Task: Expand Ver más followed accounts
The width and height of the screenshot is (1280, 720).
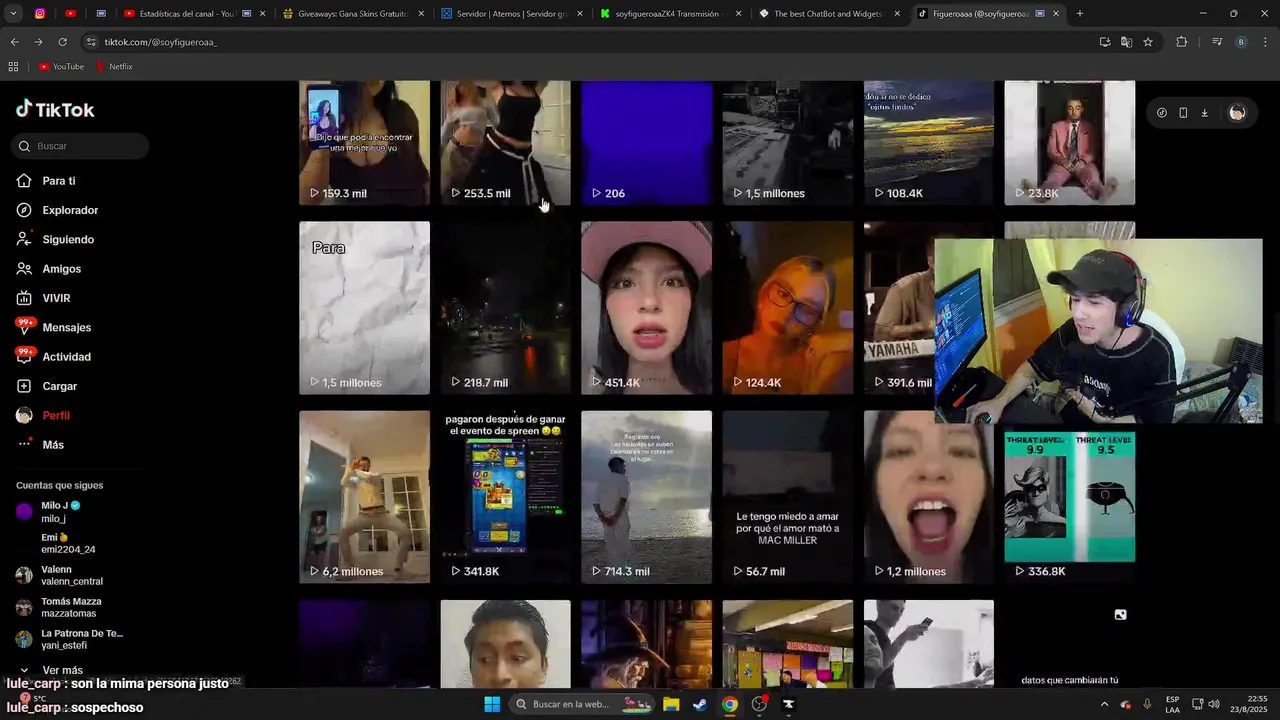Action: pyautogui.click(x=53, y=670)
